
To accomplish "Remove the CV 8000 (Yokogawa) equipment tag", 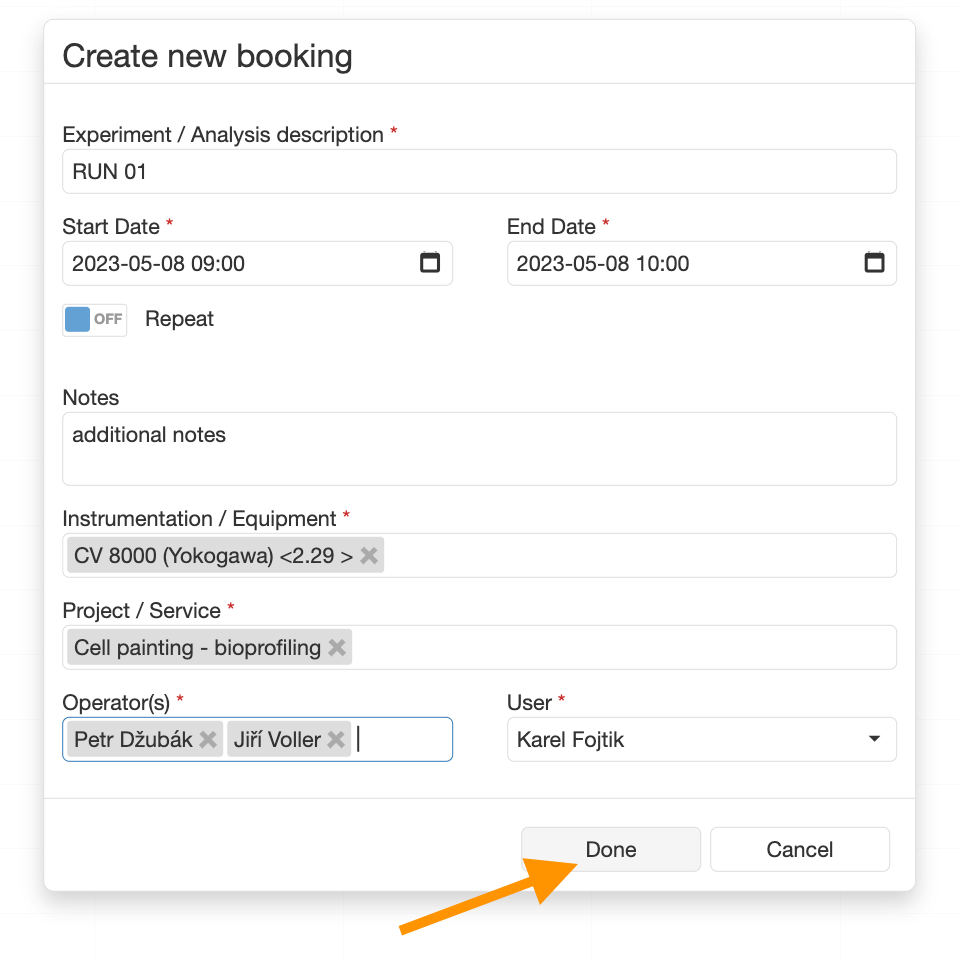I will (x=369, y=555).
